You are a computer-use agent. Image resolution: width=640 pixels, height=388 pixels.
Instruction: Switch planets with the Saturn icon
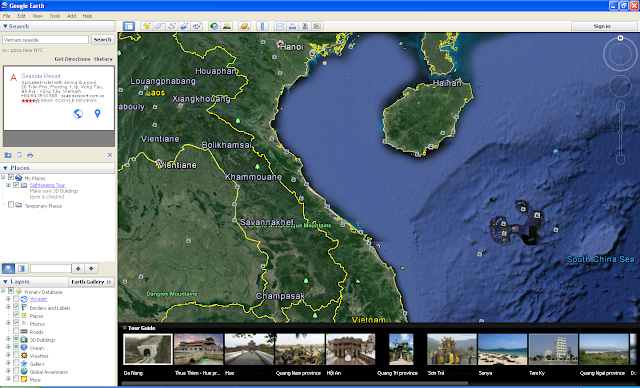[x=244, y=26]
